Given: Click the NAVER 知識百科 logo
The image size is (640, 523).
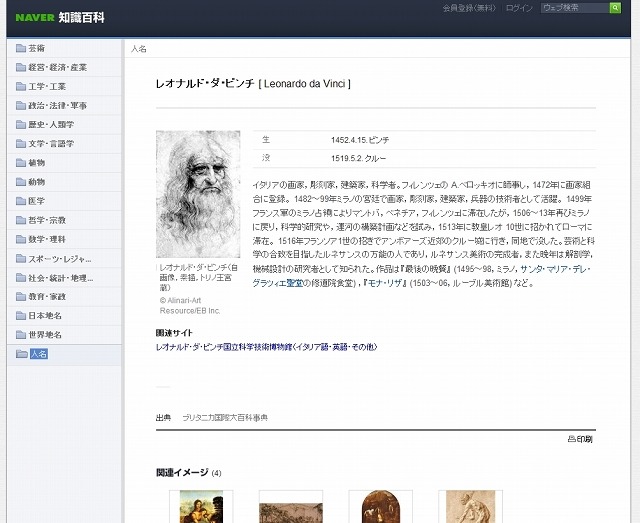Looking at the screenshot, I should tap(60, 18).
